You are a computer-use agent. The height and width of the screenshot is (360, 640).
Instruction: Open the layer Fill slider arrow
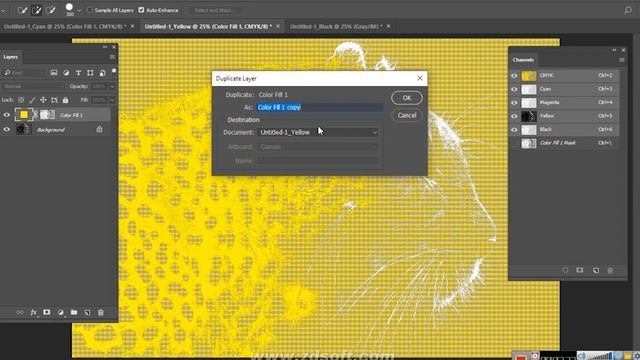pos(112,100)
